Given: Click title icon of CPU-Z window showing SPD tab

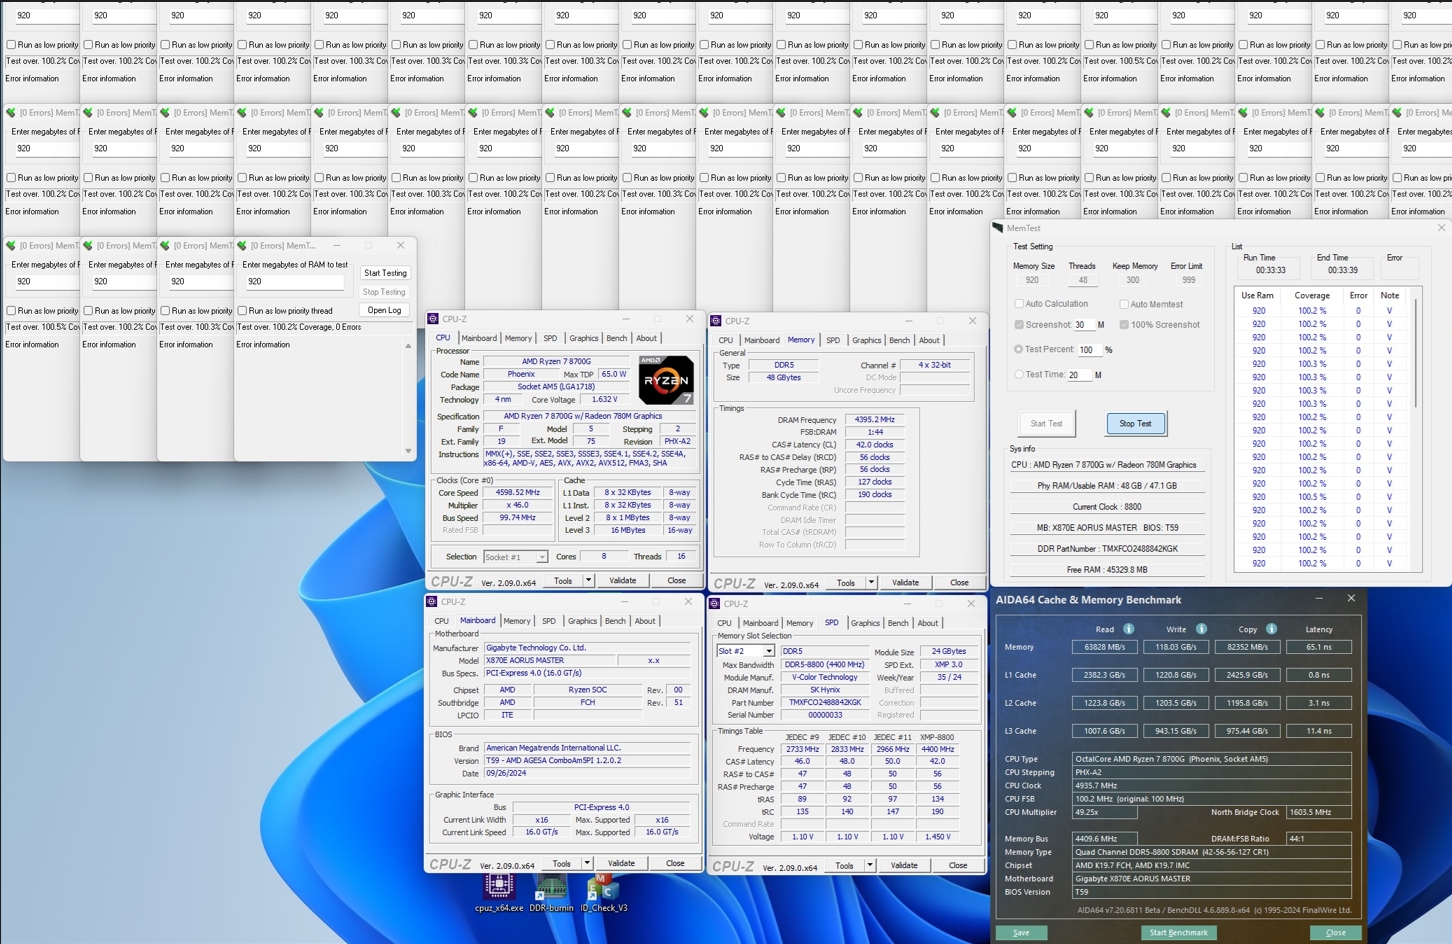Looking at the screenshot, I should (x=715, y=604).
